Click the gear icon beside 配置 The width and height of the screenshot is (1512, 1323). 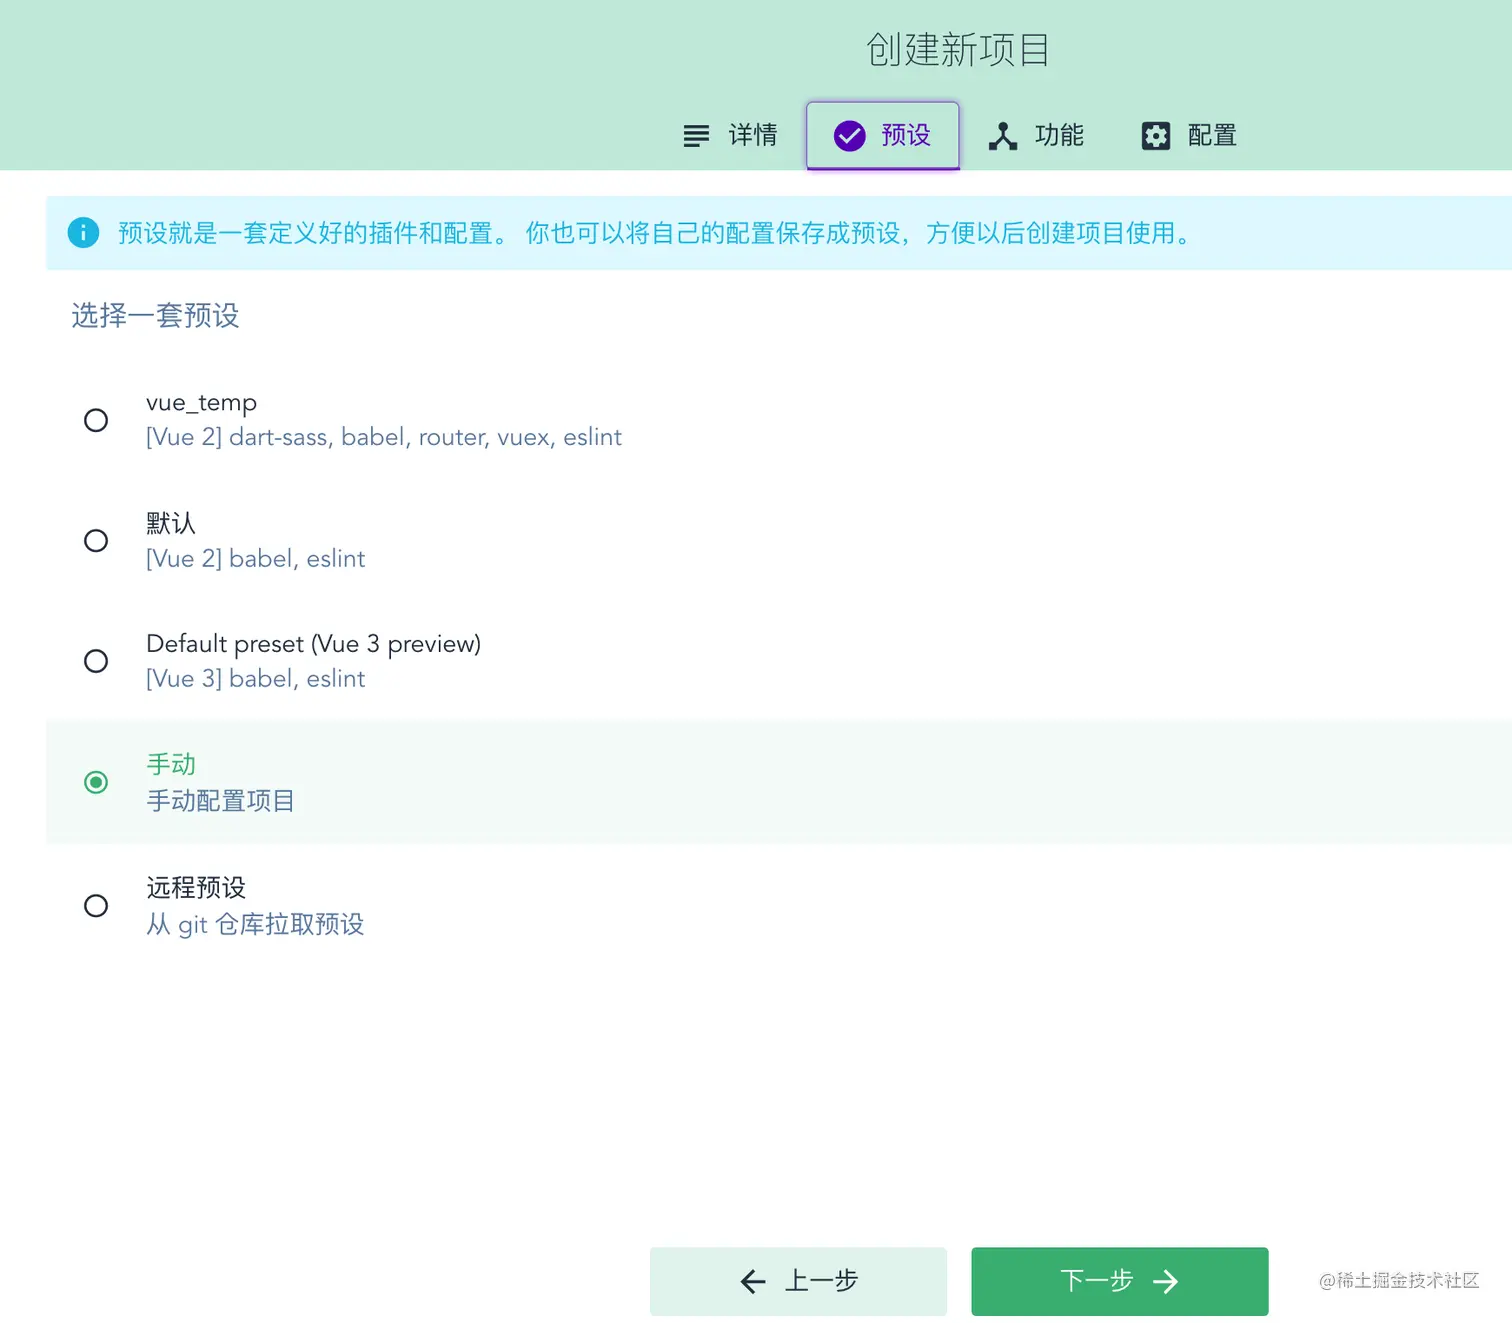1156,136
